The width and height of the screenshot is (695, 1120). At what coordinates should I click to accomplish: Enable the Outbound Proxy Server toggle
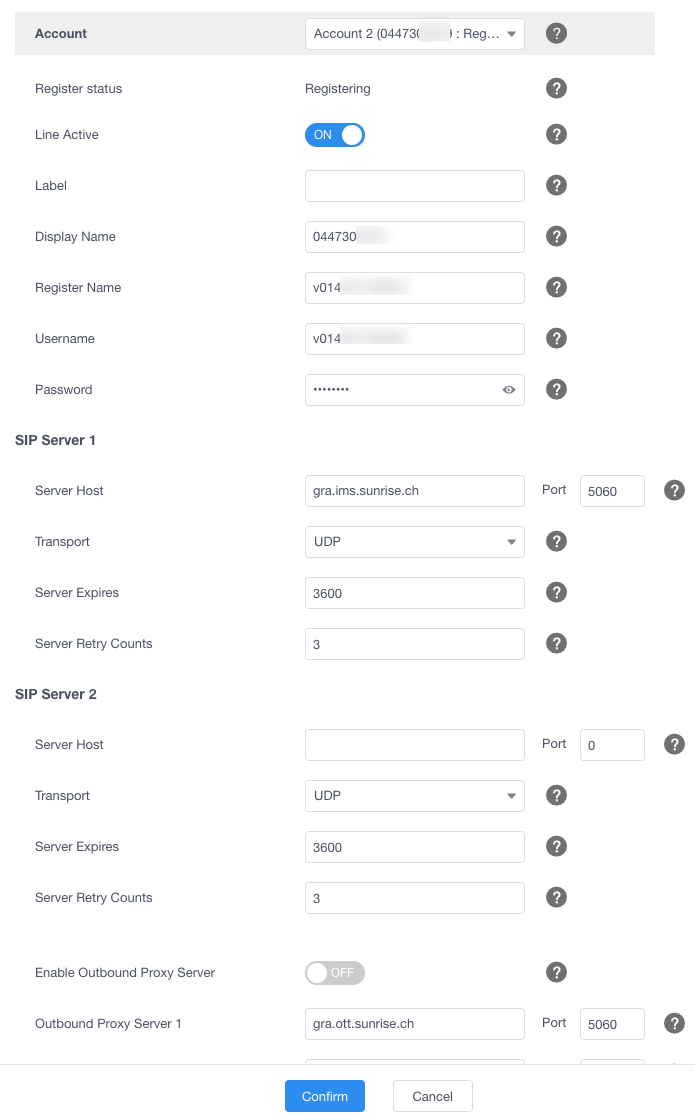coord(335,972)
